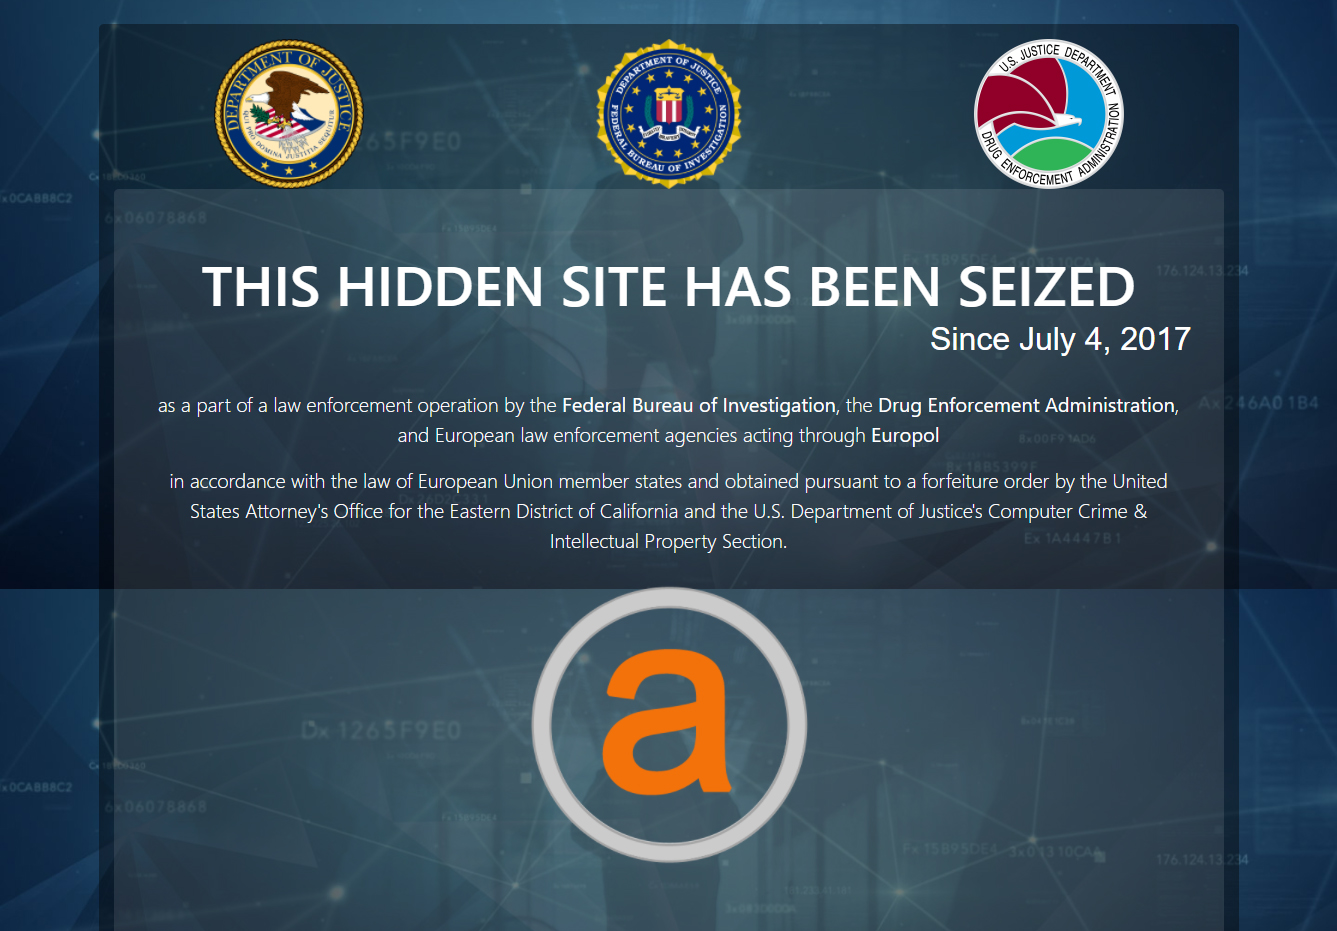Image resolution: width=1337 pixels, height=931 pixels.
Task: Click the 'THIS HIDDEN SITE HAS BEEN SEIZED' heading
Action: [x=669, y=287]
